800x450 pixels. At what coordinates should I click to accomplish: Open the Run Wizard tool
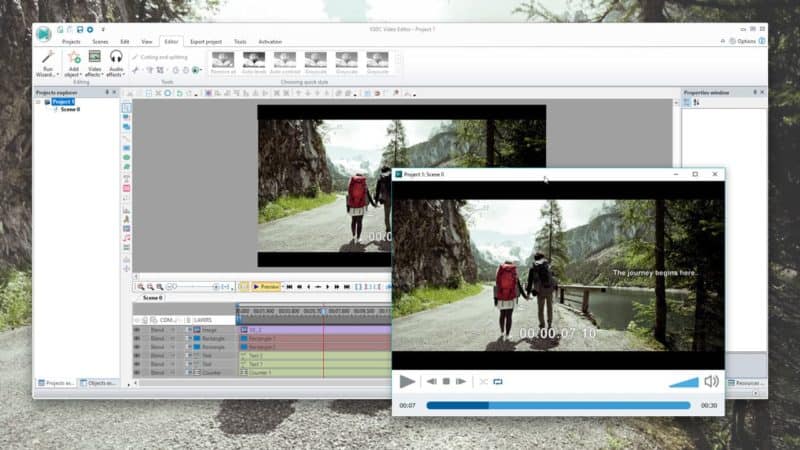coord(47,64)
